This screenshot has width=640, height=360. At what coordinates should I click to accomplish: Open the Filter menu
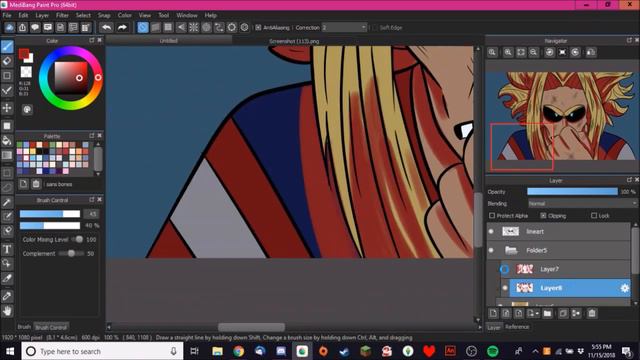(x=62, y=16)
